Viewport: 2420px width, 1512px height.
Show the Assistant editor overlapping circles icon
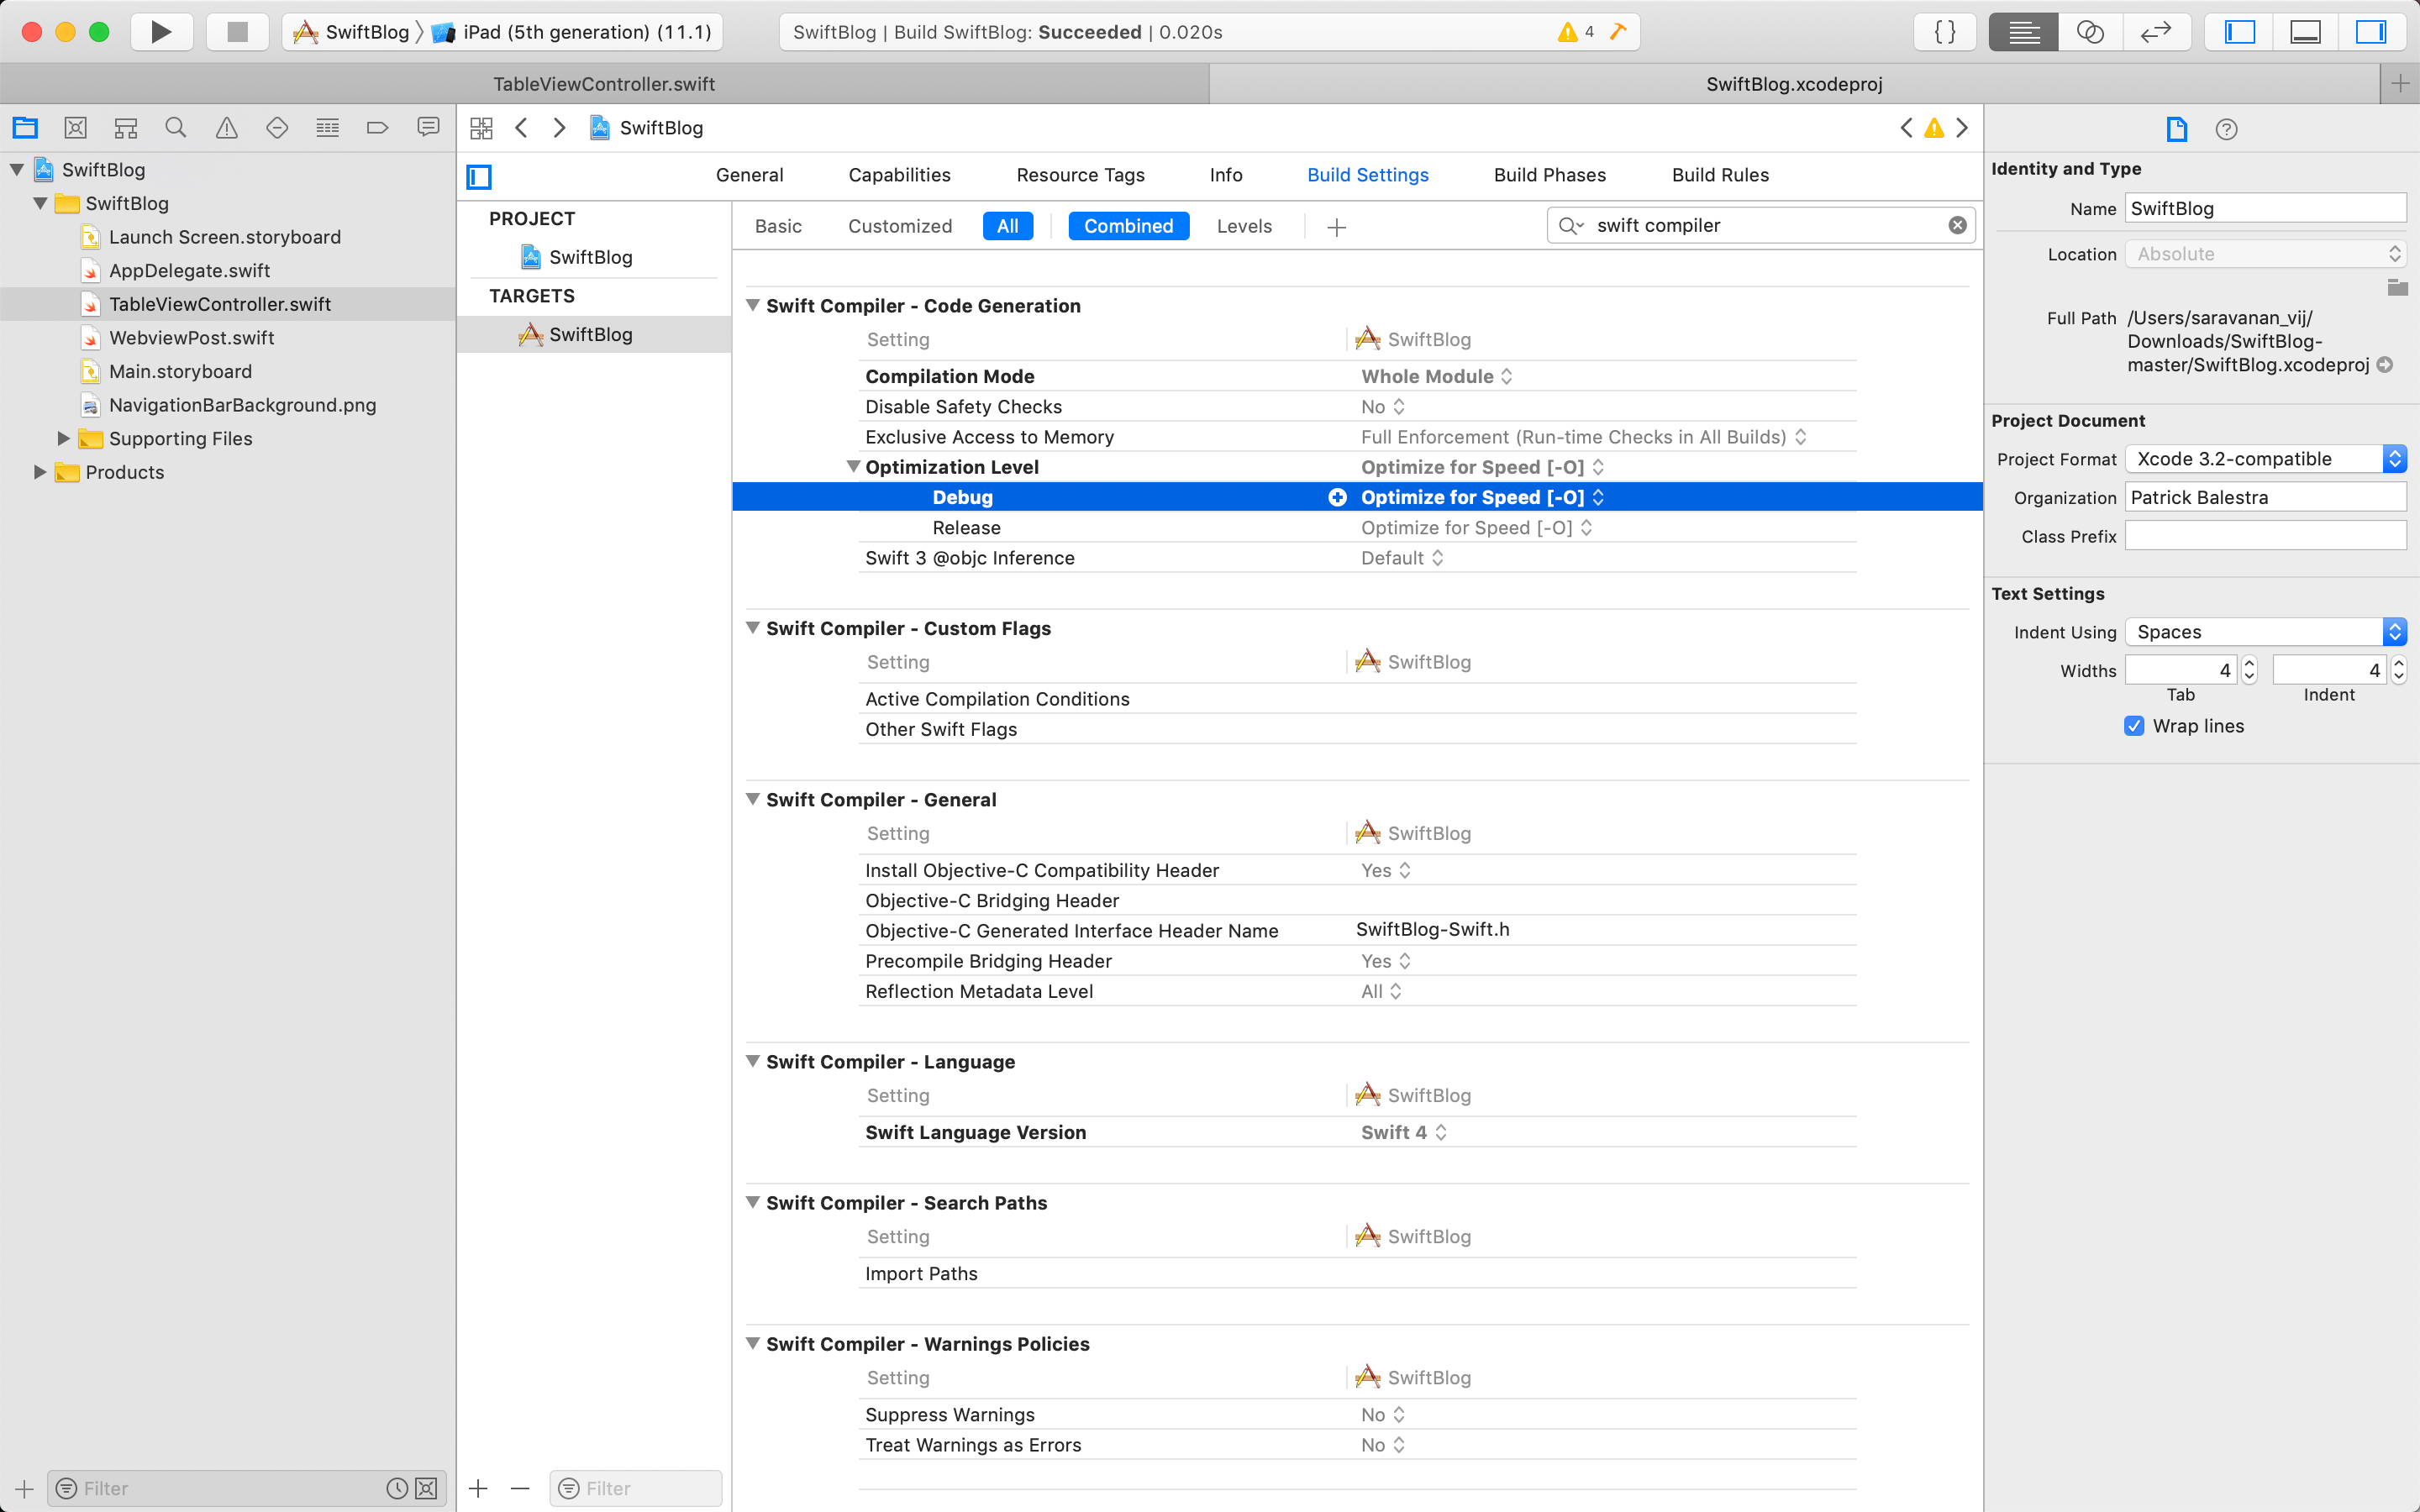(x=2090, y=32)
